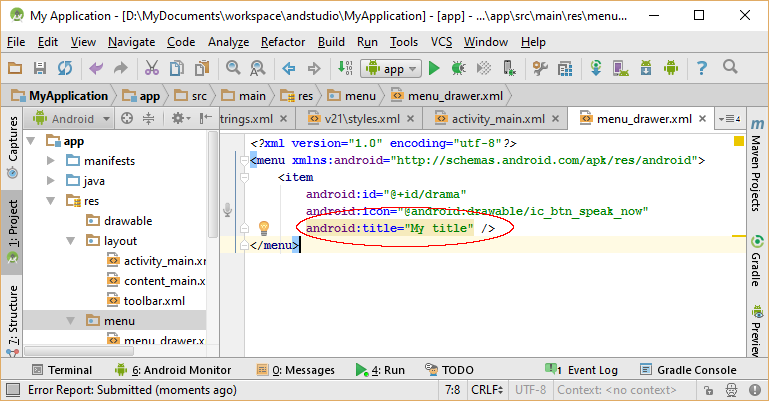Click the Search Everywhere magnifier icon
The image size is (769, 401).
click(x=730, y=67)
